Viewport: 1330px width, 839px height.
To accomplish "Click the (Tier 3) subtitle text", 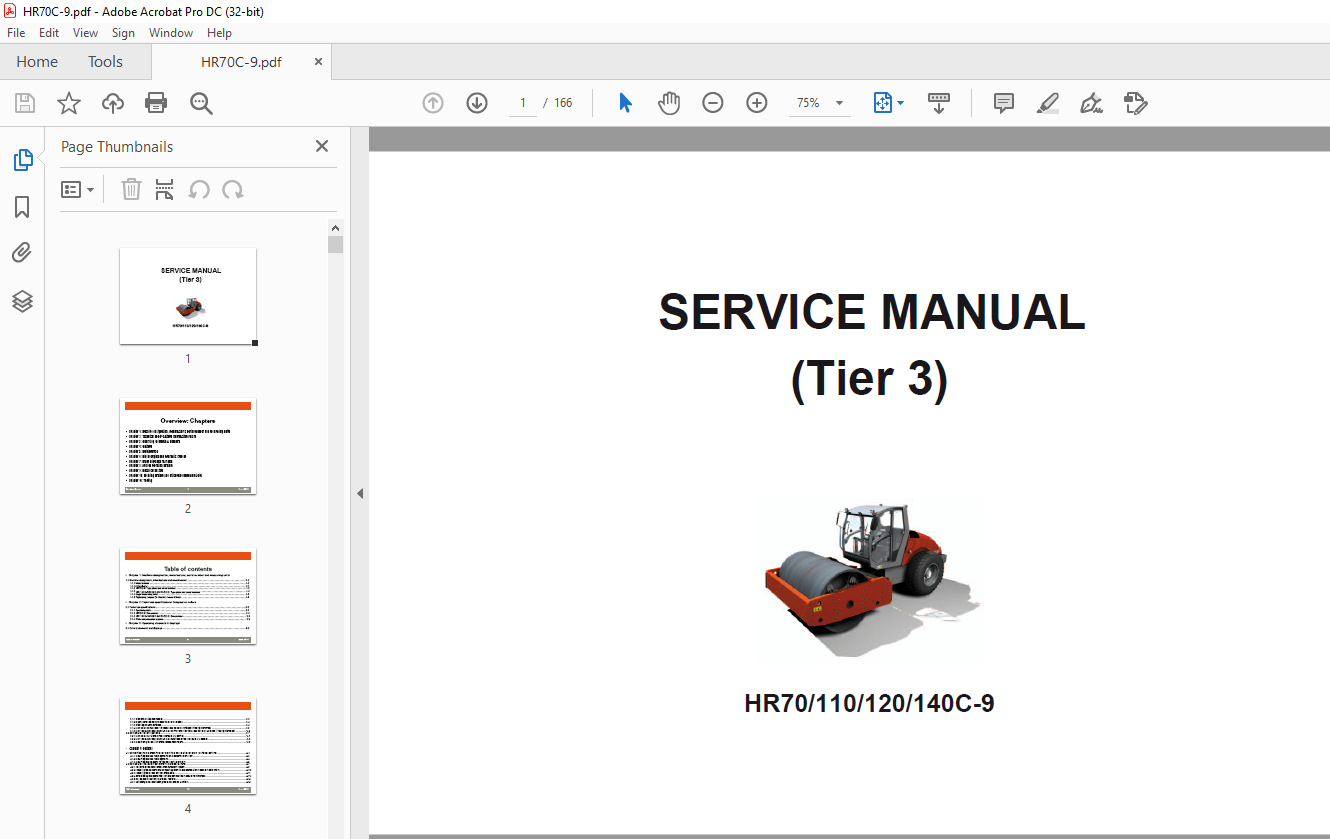I will pyautogui.click(x=869, y=380).
